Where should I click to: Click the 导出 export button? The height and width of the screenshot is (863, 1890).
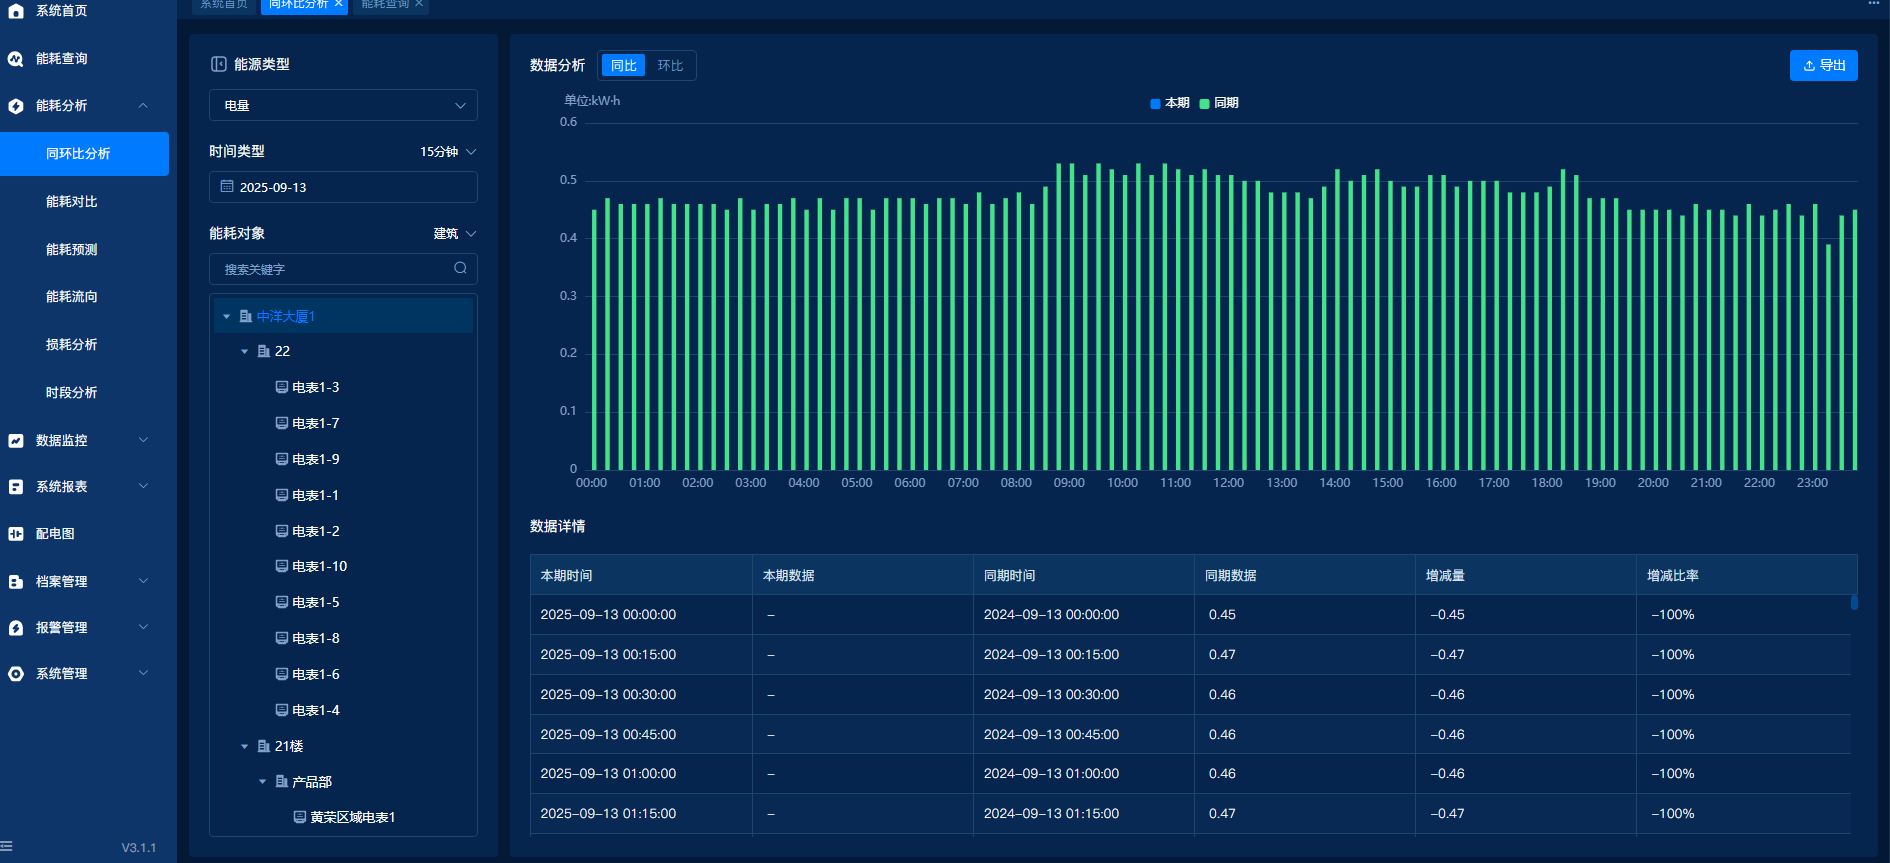(1823, 66)
